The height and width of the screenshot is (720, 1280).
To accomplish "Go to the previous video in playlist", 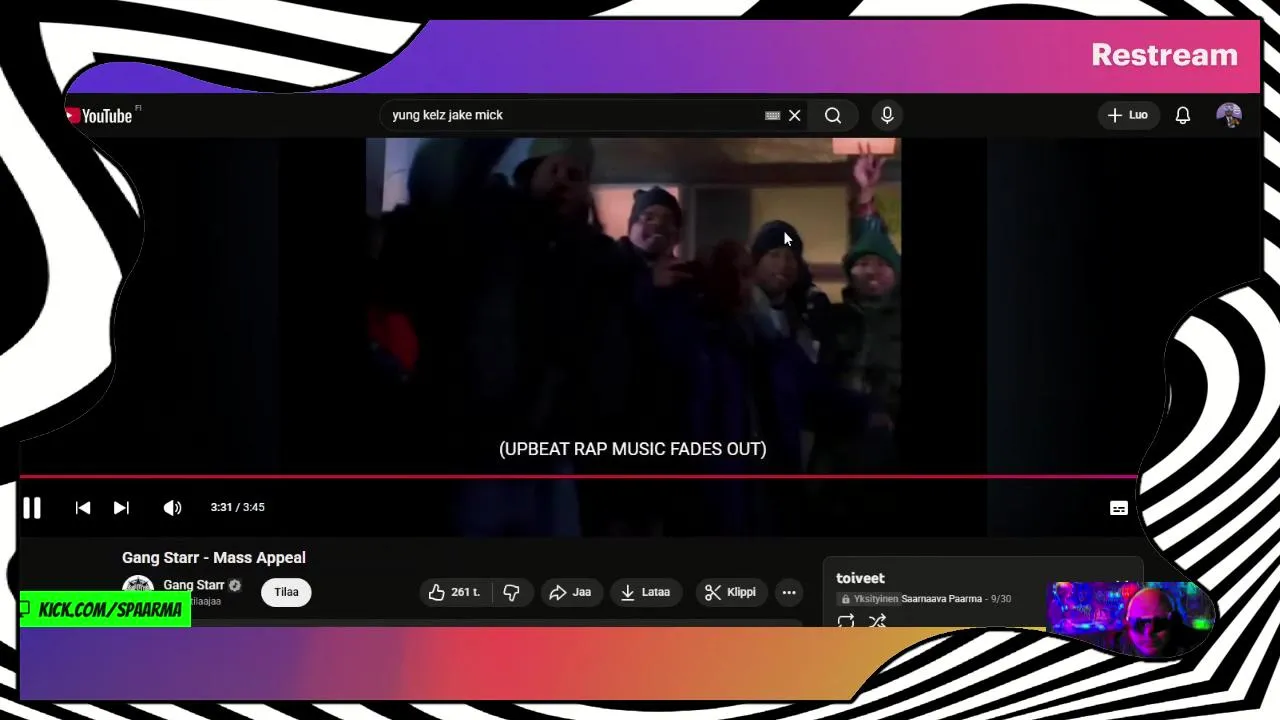I will 83,508.
